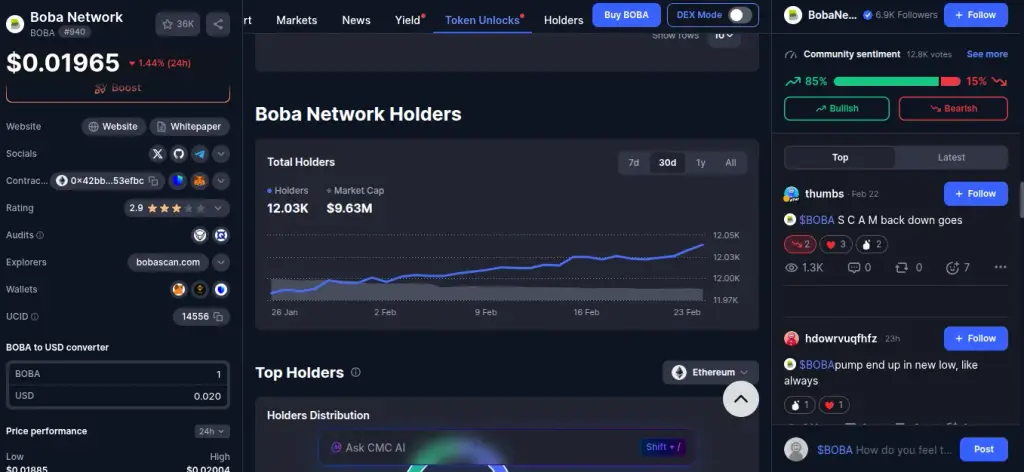The height and width of the screenshot is (472, 1024).
Task: Open more options menu on thumbs post
Action: pos(1000,267)
